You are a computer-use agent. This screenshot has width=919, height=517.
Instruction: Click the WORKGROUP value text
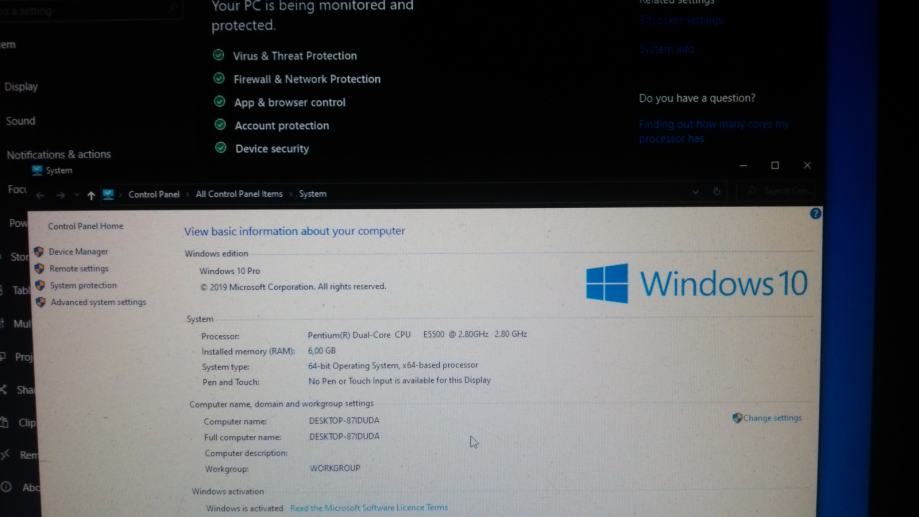coord(335,468)
